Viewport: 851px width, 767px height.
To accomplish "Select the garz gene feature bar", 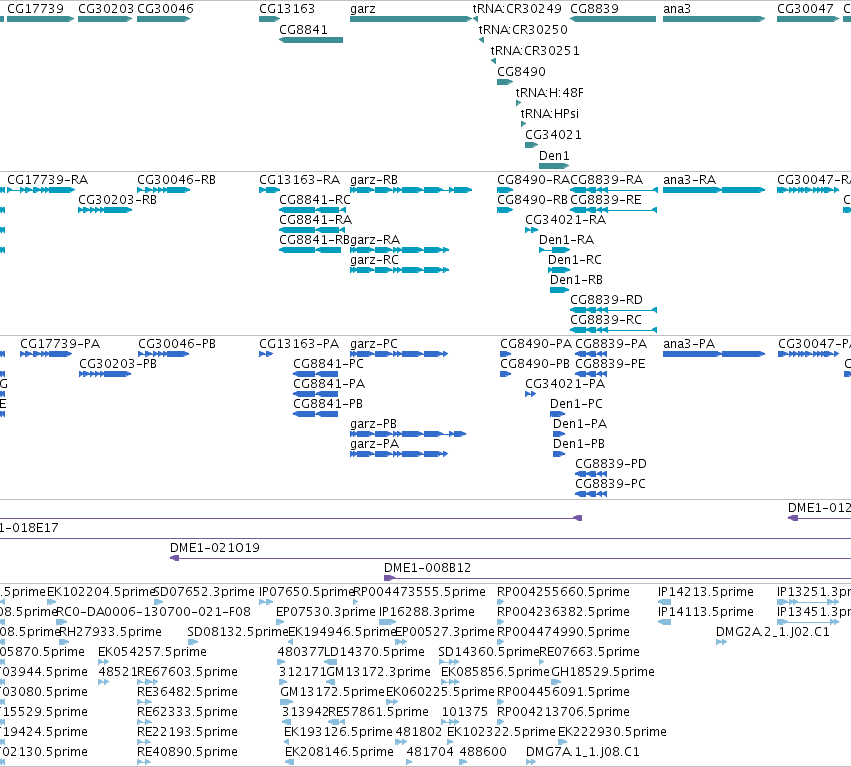I will click(x=411, y=19).
